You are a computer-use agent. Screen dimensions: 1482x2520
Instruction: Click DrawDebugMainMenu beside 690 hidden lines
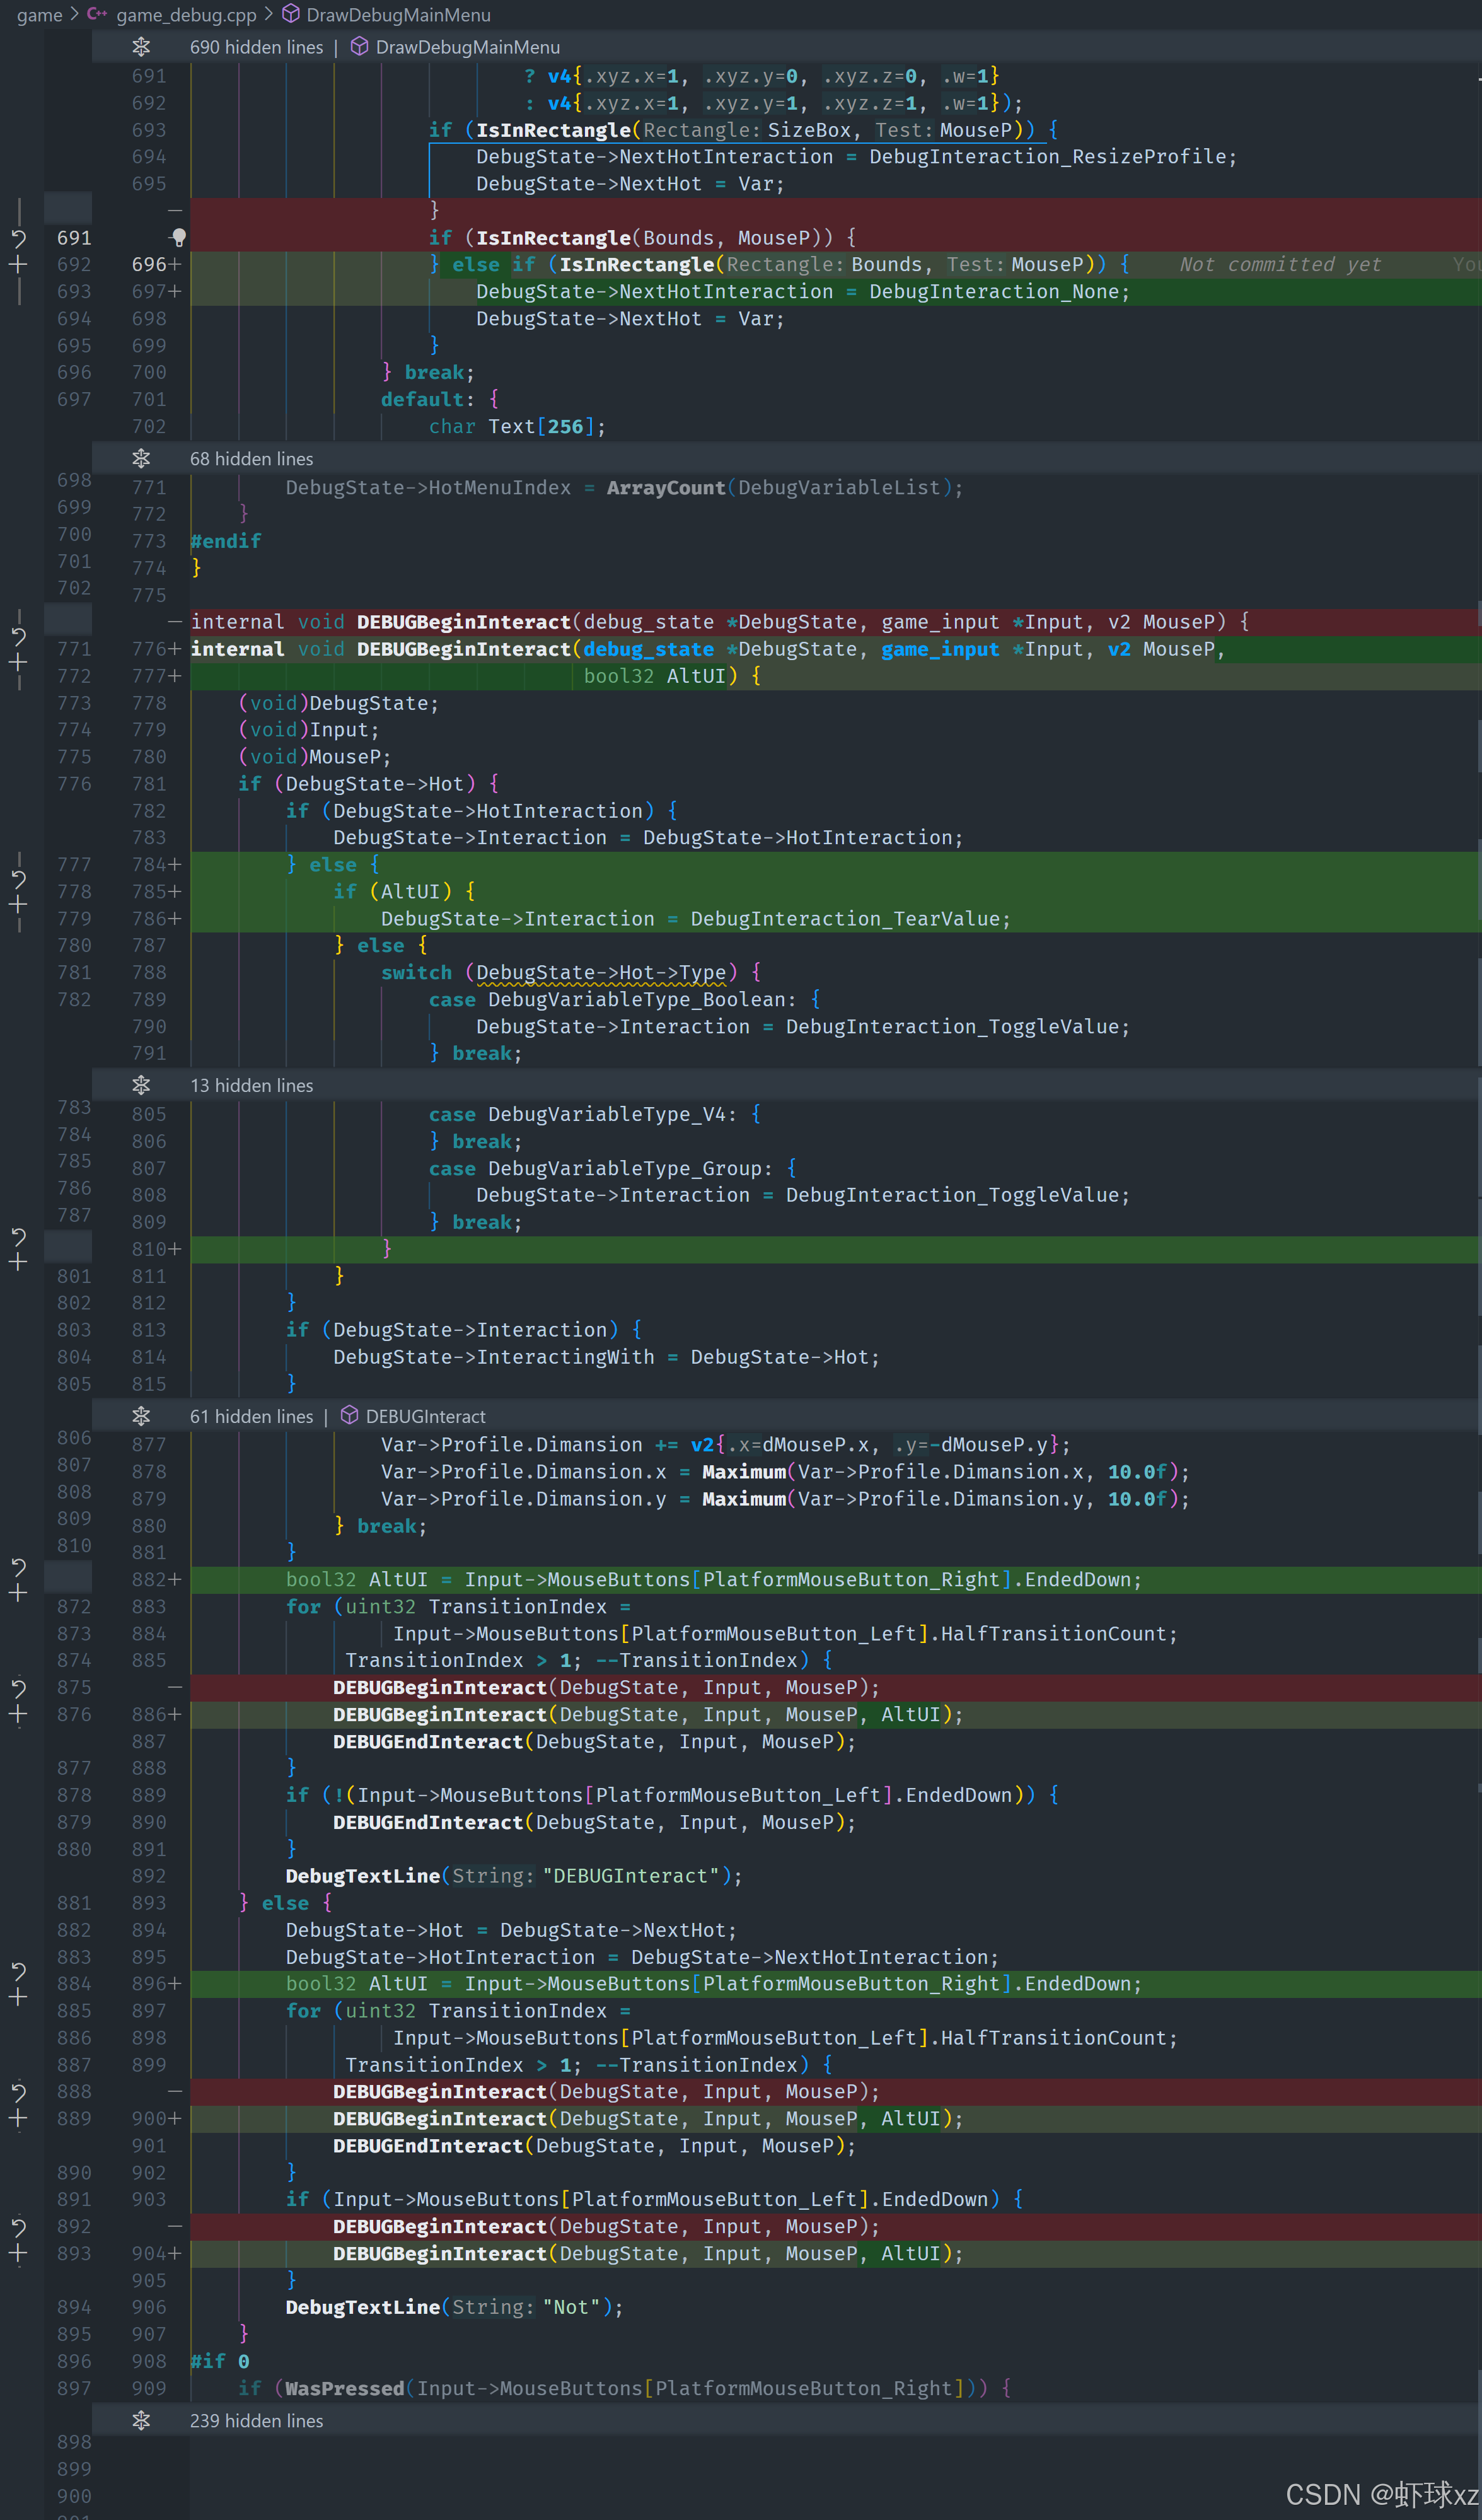click(467, 47)
